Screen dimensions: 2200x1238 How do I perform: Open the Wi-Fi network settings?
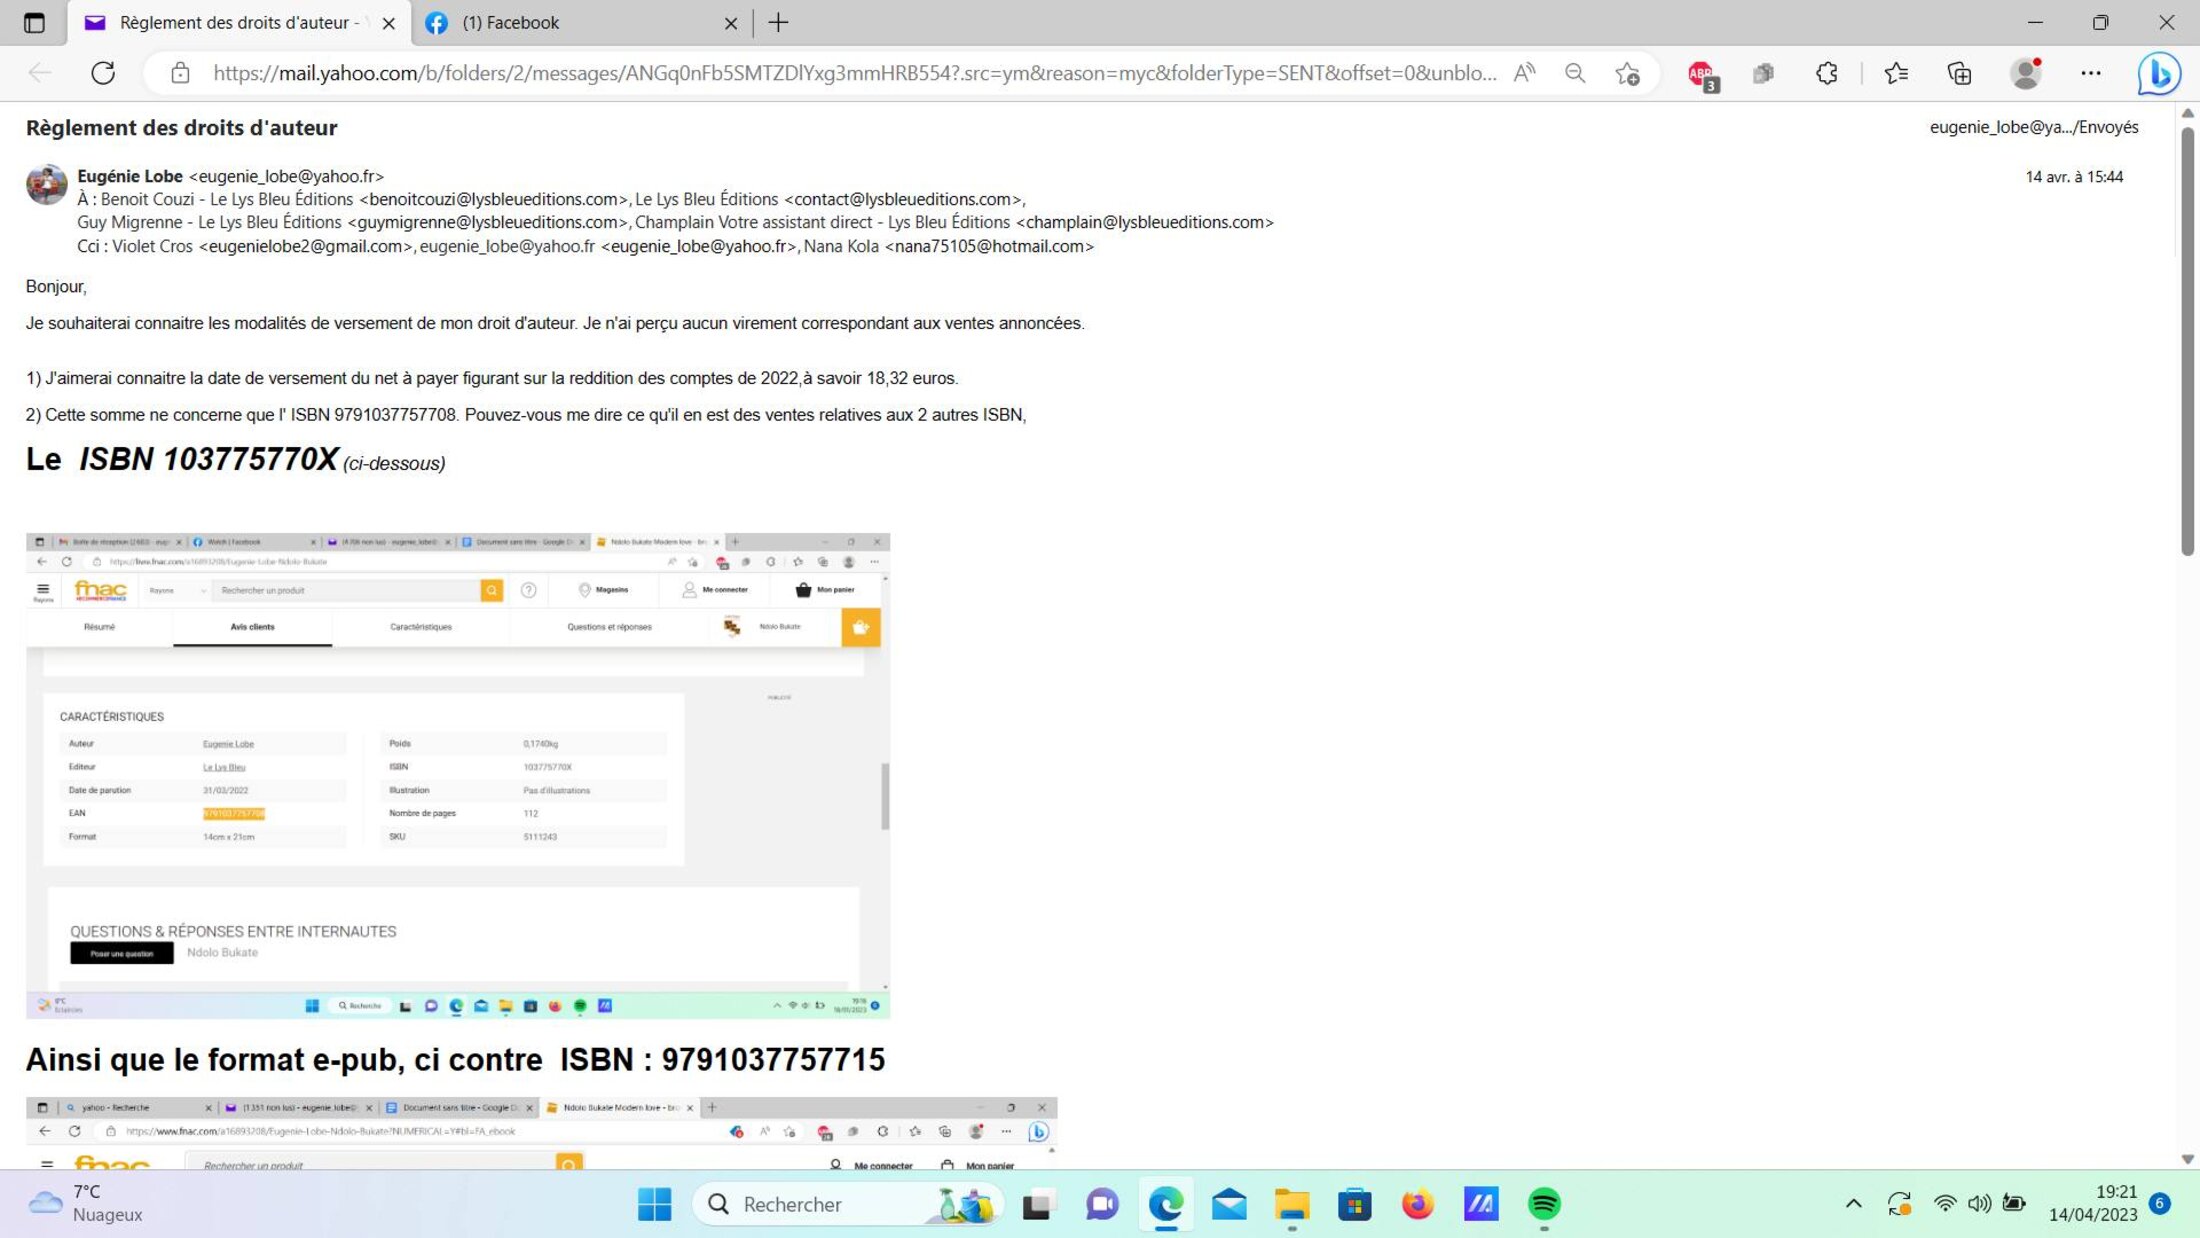point(1945,1204)
